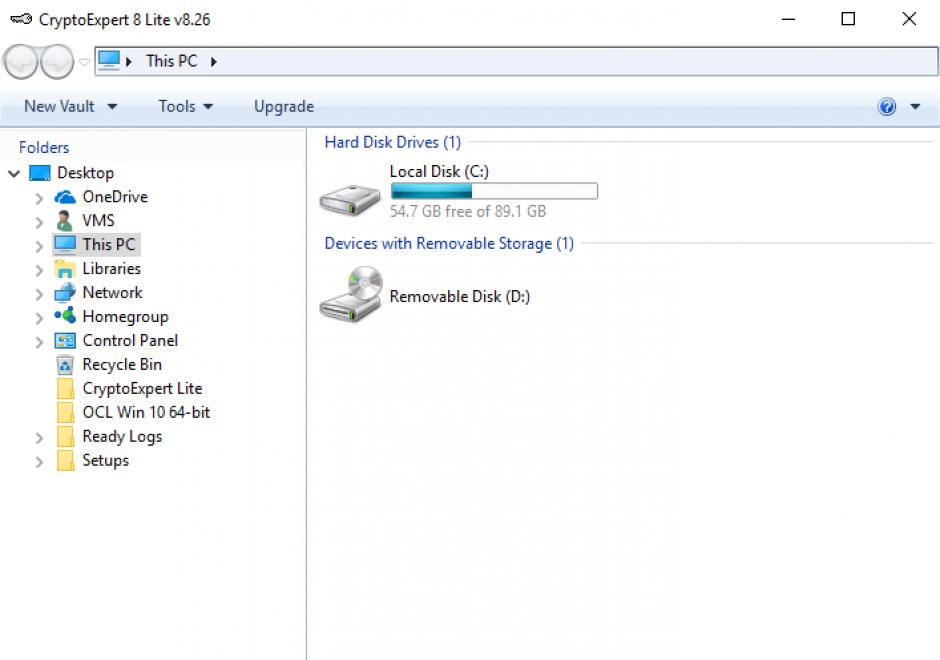Image resolution: width=940 pixels, height=660 pixels.
Task: Click the Local Disk (C:) drive icon
Action: click(x=350, y=200)
